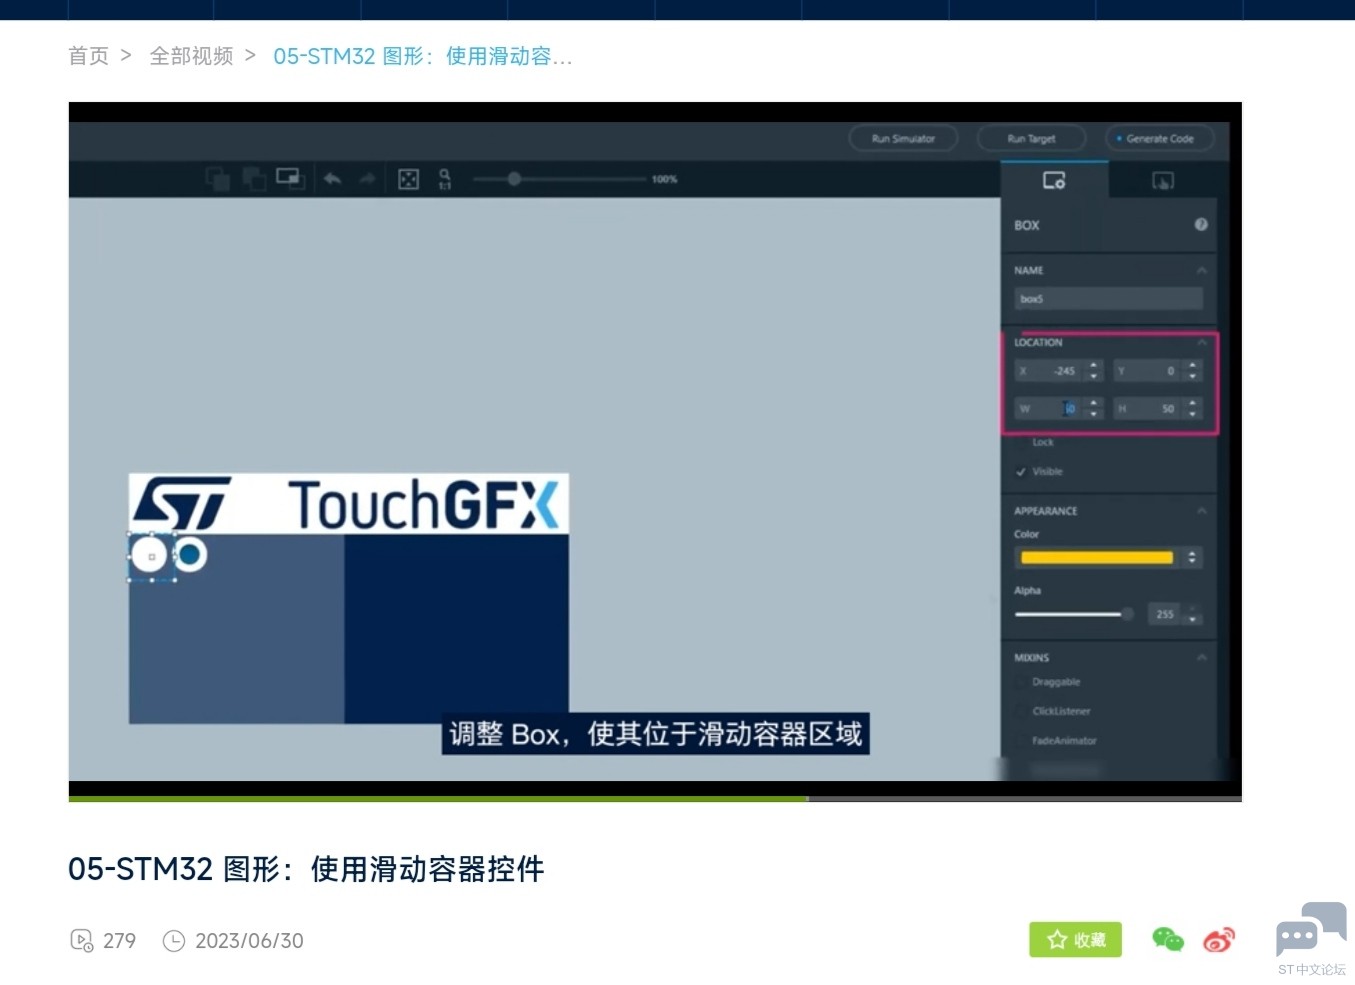Click the Run Simulator button
Screen dimensions: 1355x985
click(x=903, y=138)
